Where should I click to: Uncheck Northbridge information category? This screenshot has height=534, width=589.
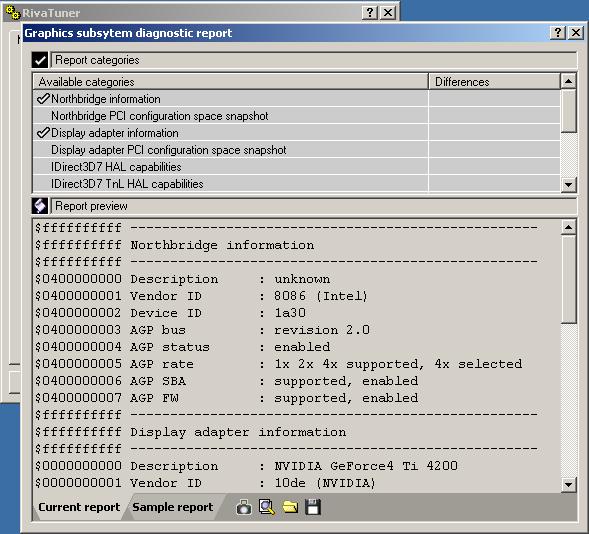point(43,99)
